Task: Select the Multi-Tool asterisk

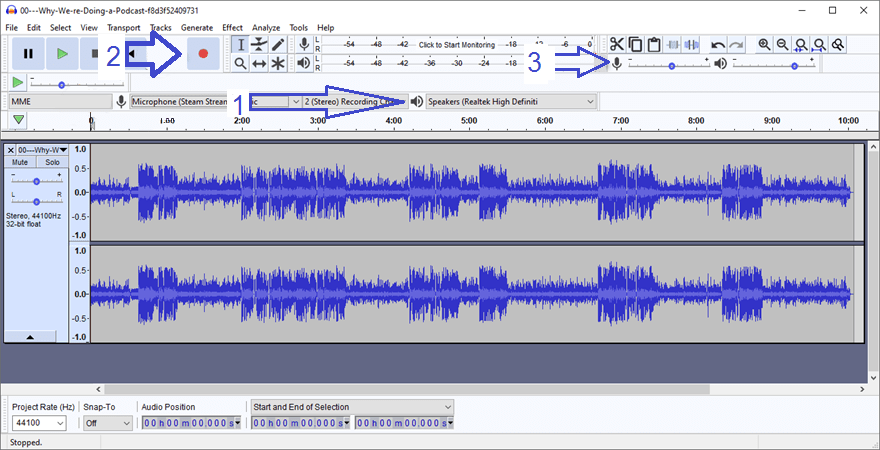Action: coord(277,63)
